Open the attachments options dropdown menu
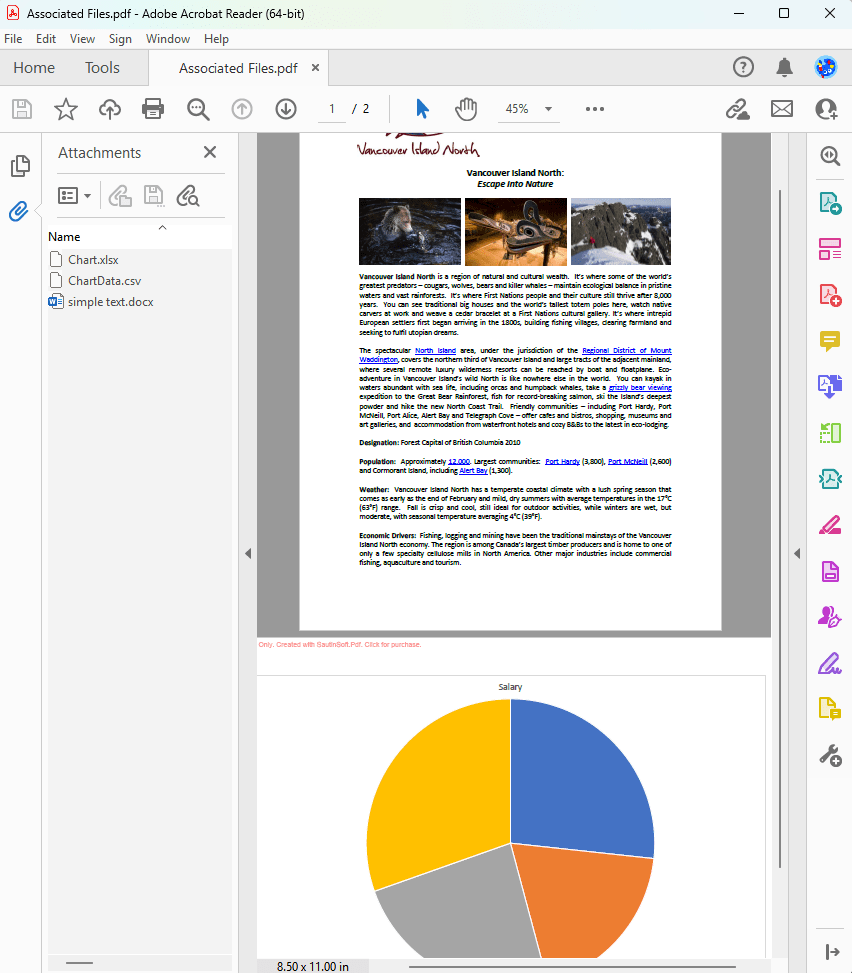 coord(74,196)
